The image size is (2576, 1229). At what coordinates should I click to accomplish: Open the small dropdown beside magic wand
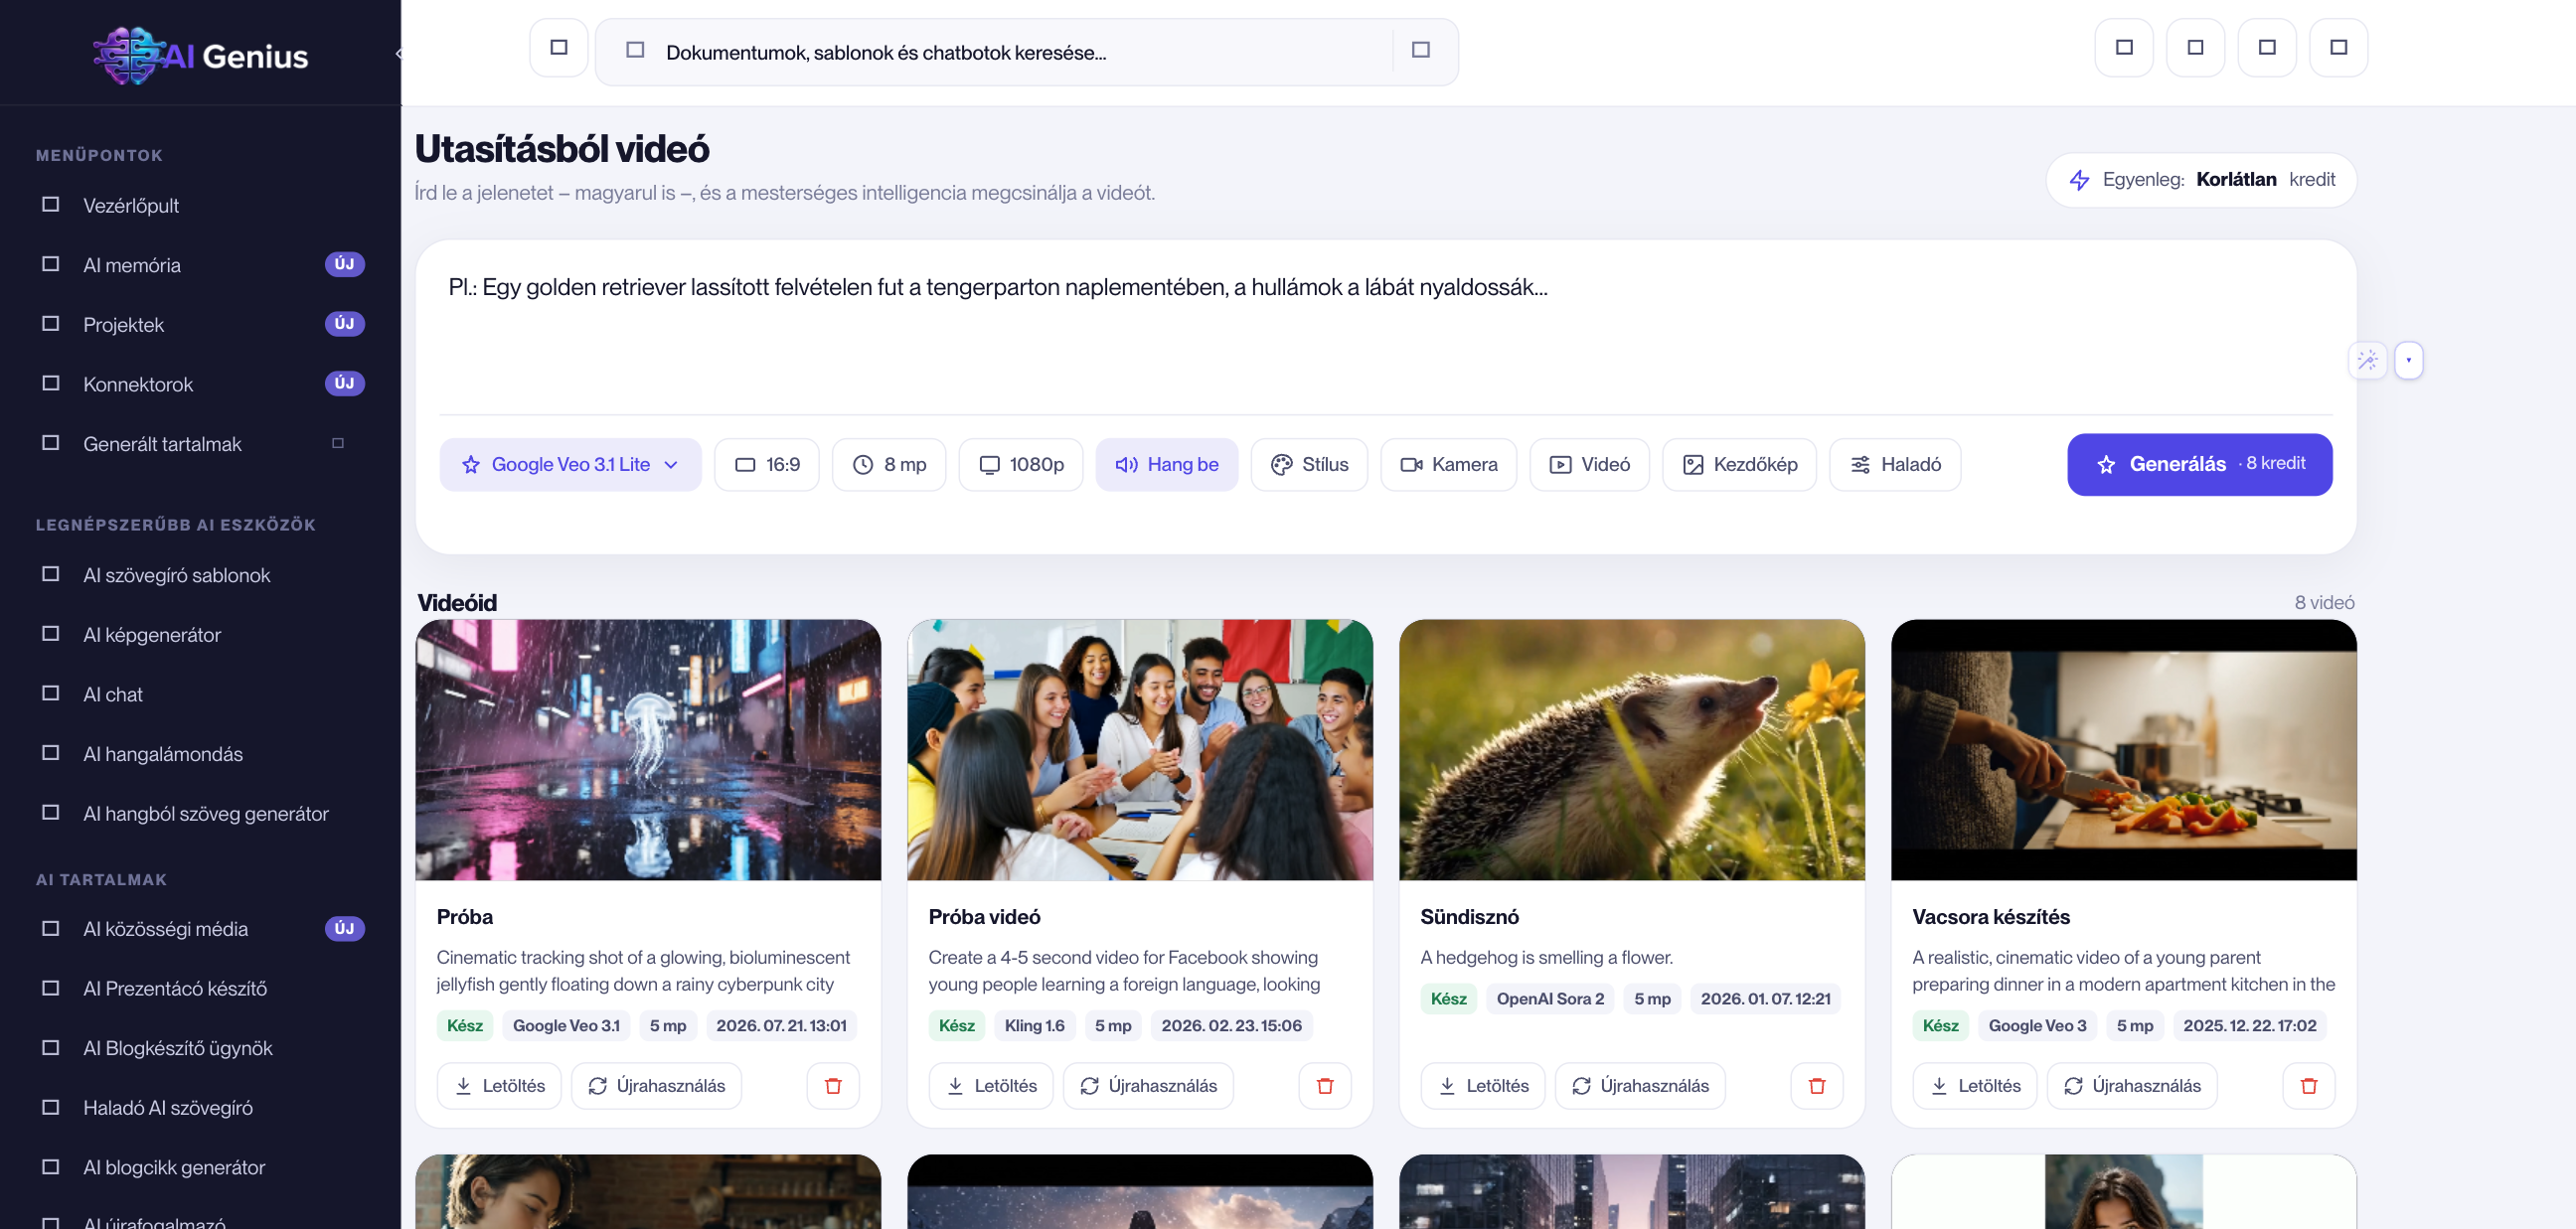pos(2408,360)
